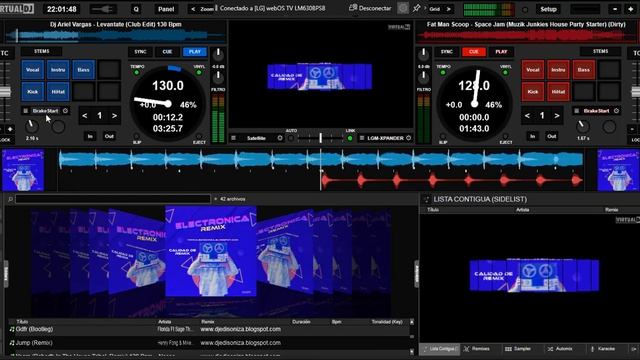The height and width of the screenshot is (360, 640).
Task: Switch to the Remixes tab
Action: tap(477, 349)
